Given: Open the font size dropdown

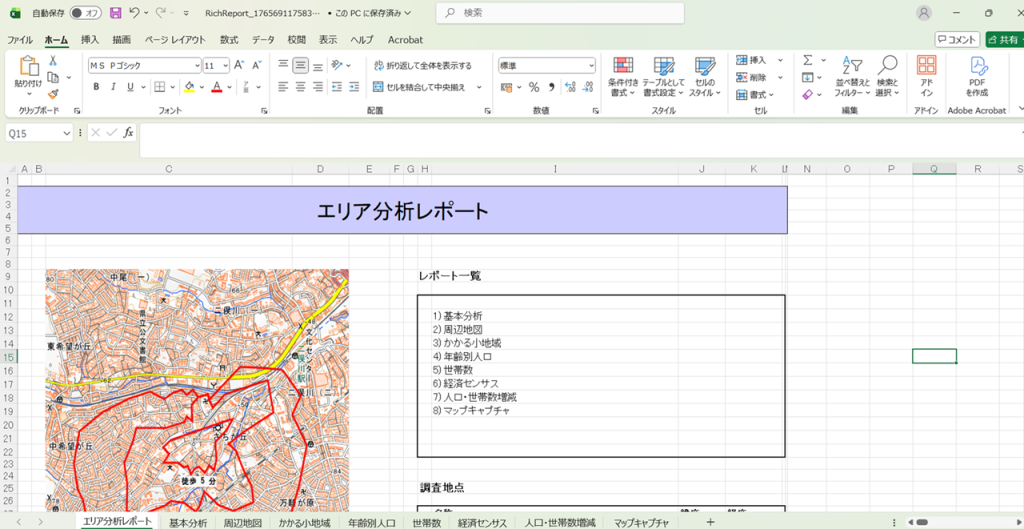Looking at the screenshot, I should tap(225, 65).
